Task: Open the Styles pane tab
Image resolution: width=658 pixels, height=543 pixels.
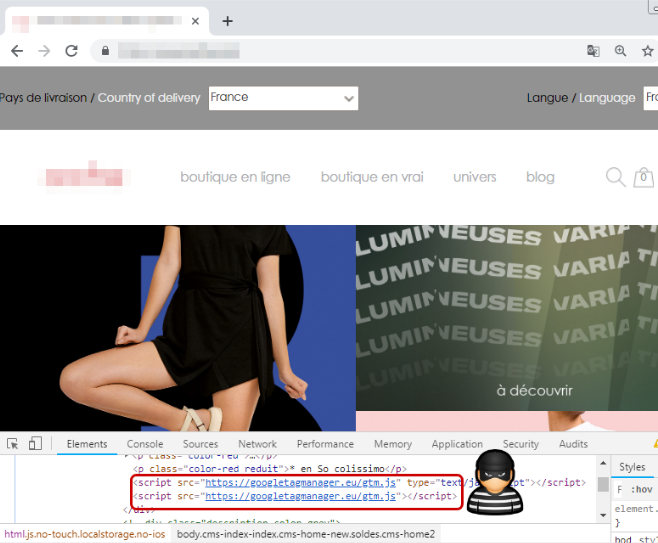Action: [x=632, y=467]
